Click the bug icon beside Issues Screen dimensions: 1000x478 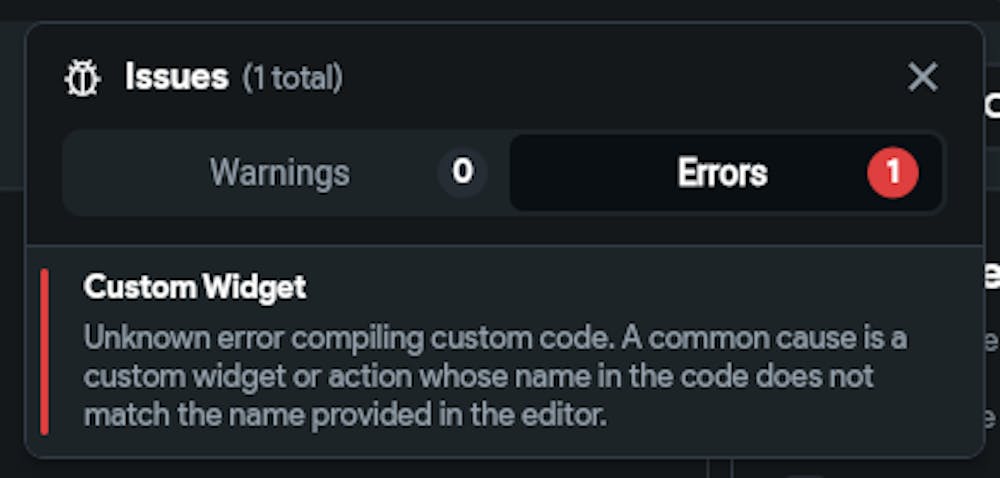[x=82, y=78]
